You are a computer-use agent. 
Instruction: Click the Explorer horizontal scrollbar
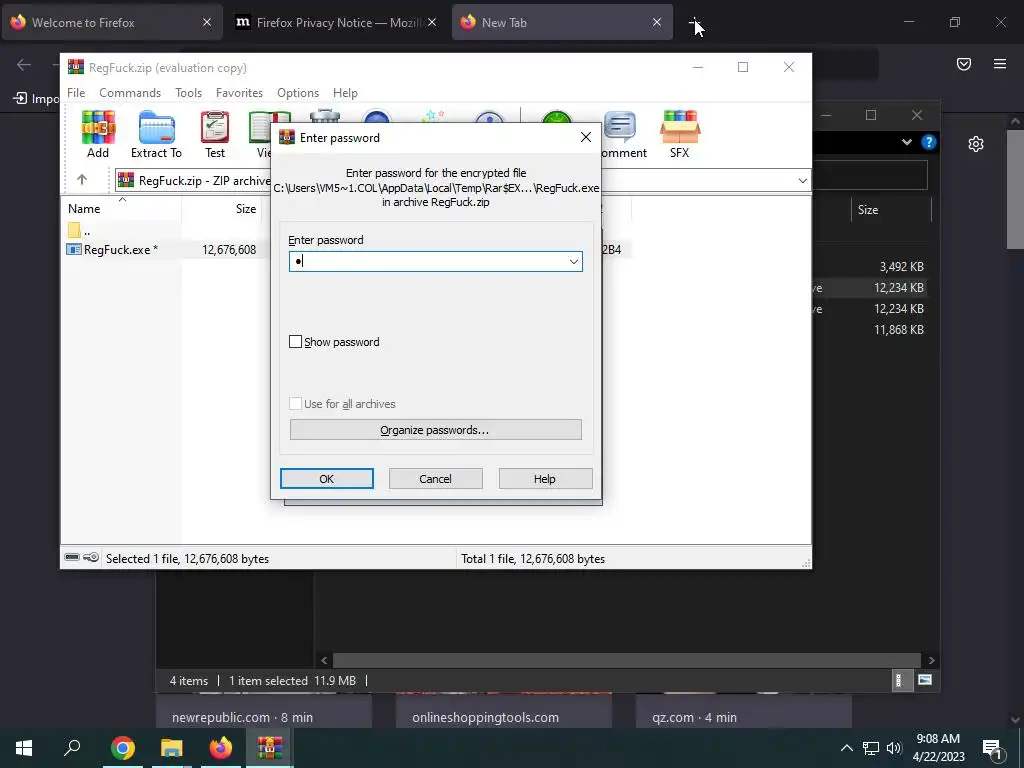tap(627, 660)
